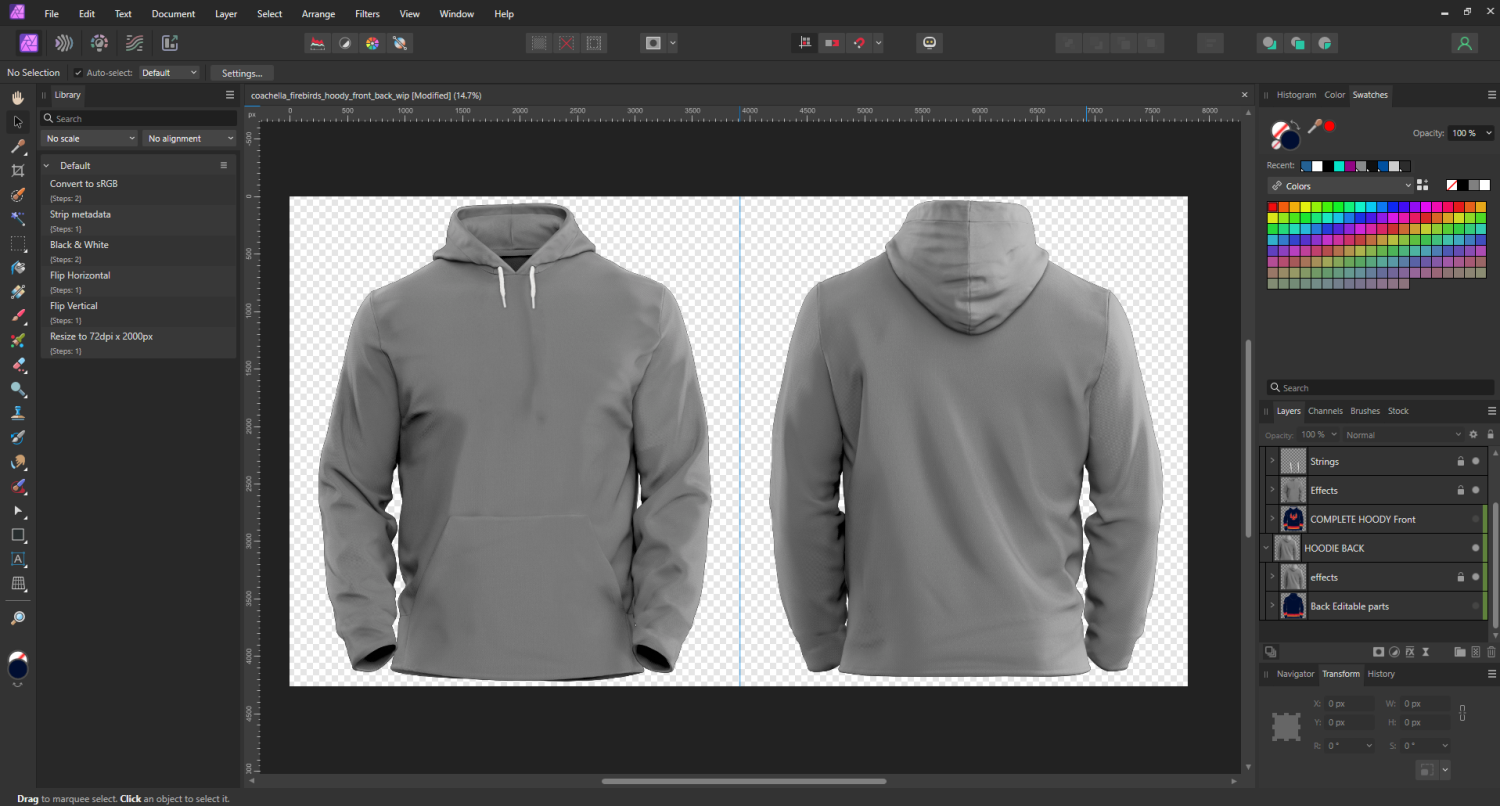Select the Text tool
1500x806 pixels.
[x=18, y=559]
